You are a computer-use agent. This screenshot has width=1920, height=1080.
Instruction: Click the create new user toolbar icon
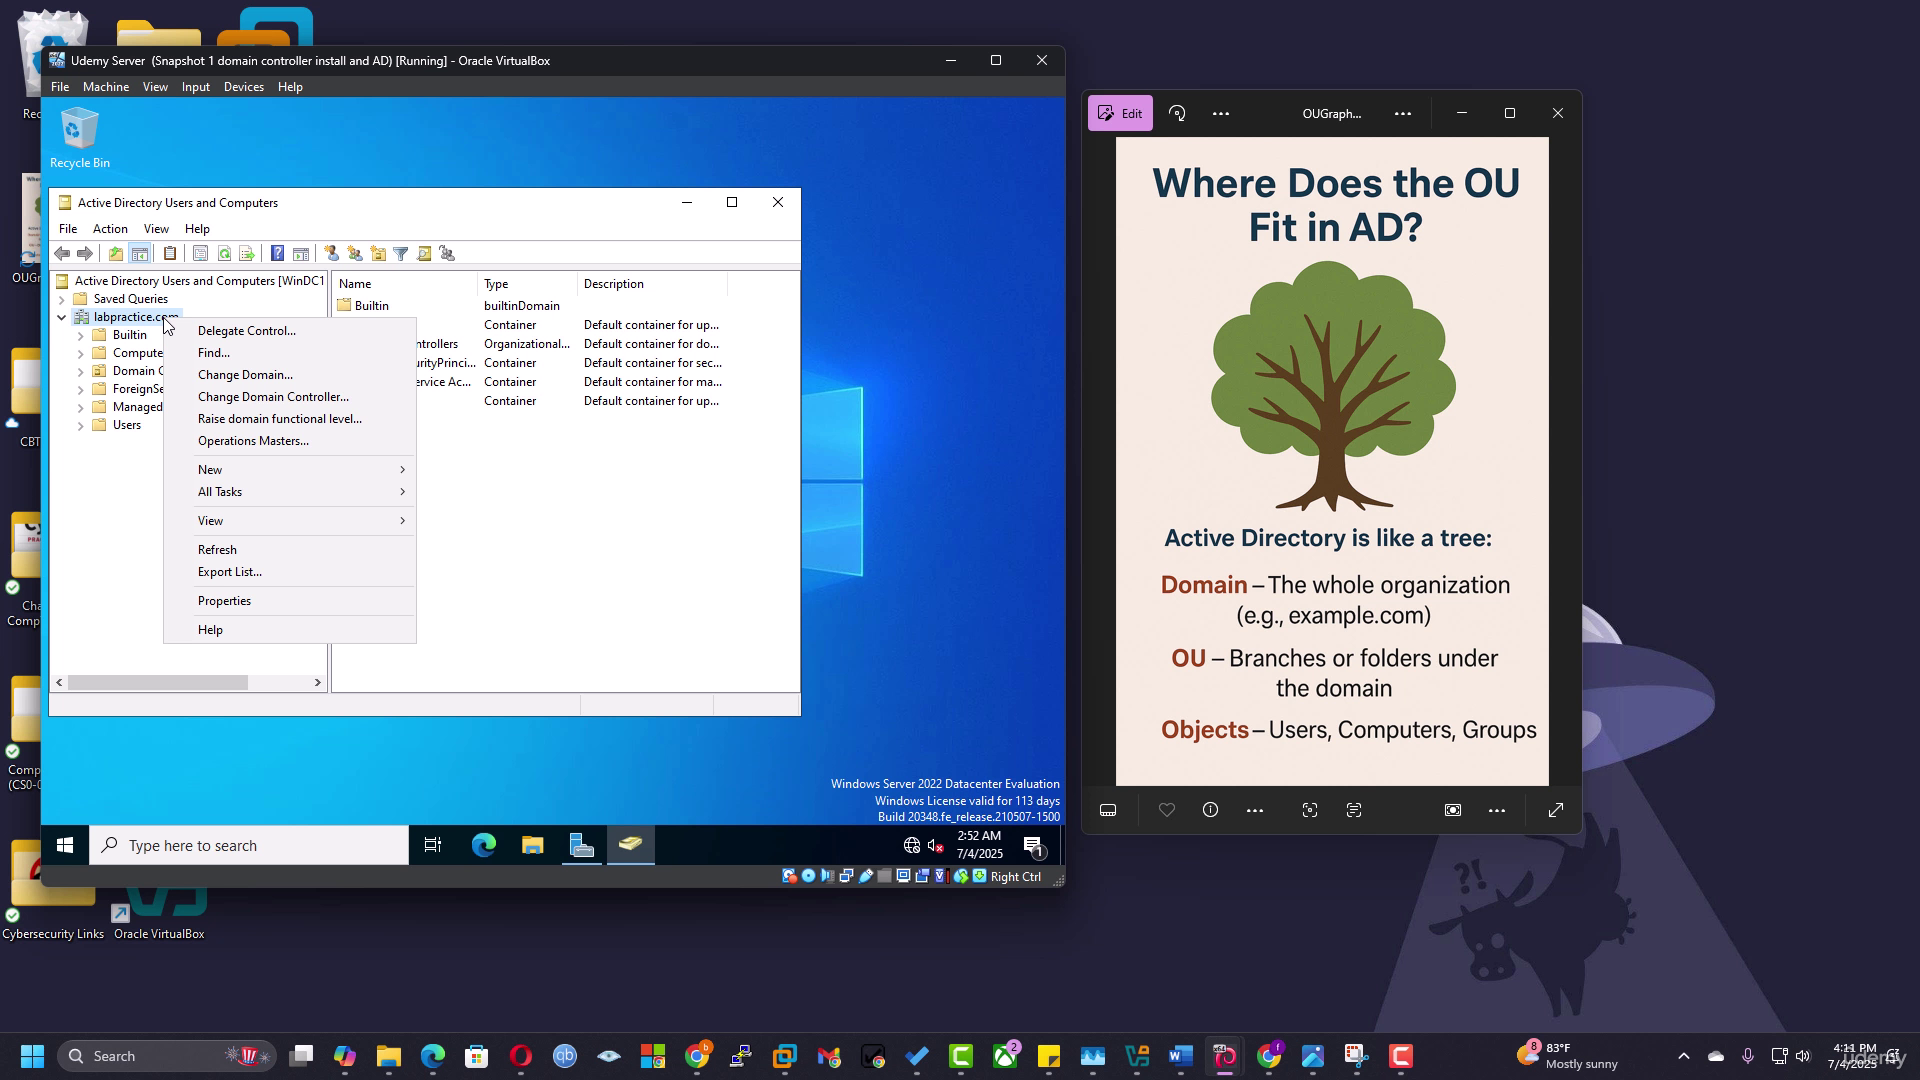pyautogui.click(x=331, y=254)
